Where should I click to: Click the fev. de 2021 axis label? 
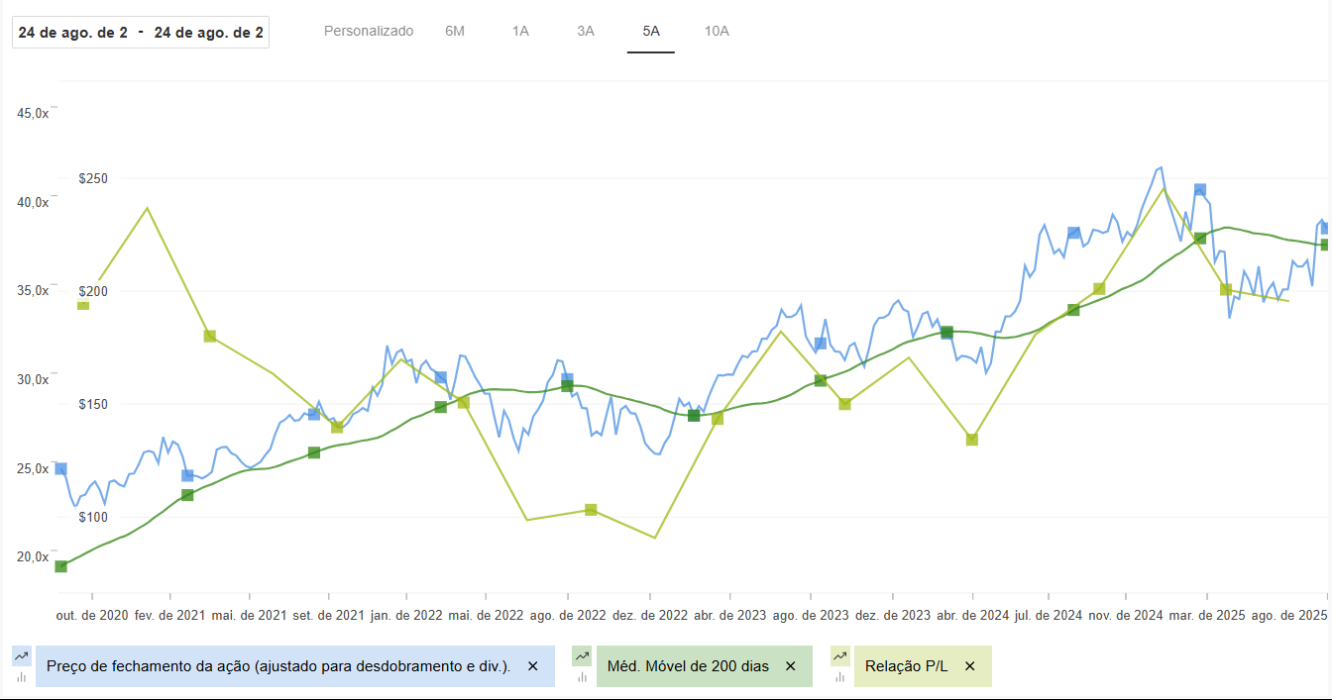pyautogui.click(x=170, y=615)
